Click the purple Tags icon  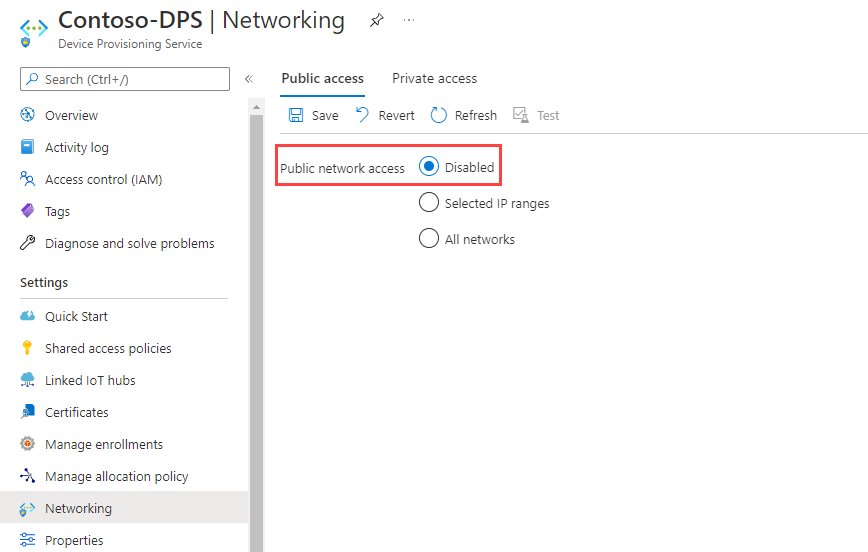[x=27, y=210]
